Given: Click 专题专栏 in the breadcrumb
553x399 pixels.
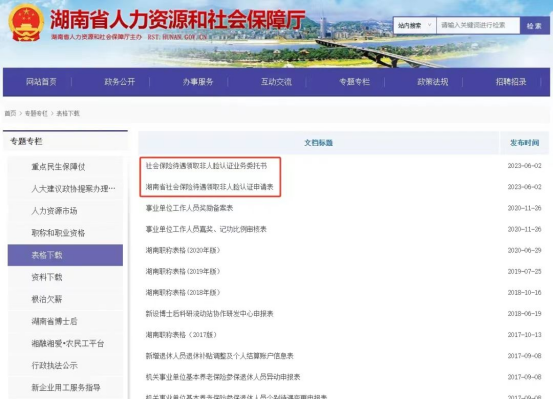Looking at the screenshot, I should click(36, 113).
